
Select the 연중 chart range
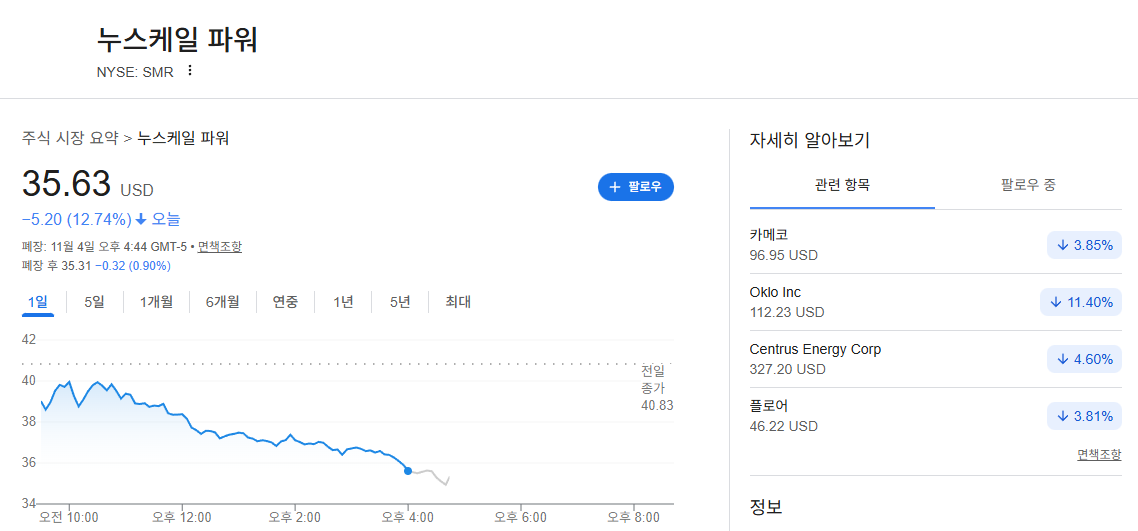(285, 302)
